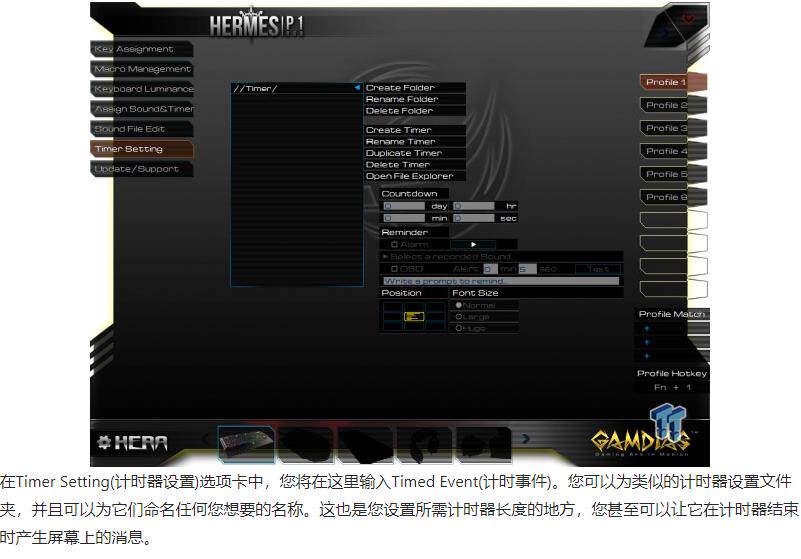This screenshot has width=801, height=559.
Task: Expand the Select a recorded Sound list
Action: click(386, 257)
